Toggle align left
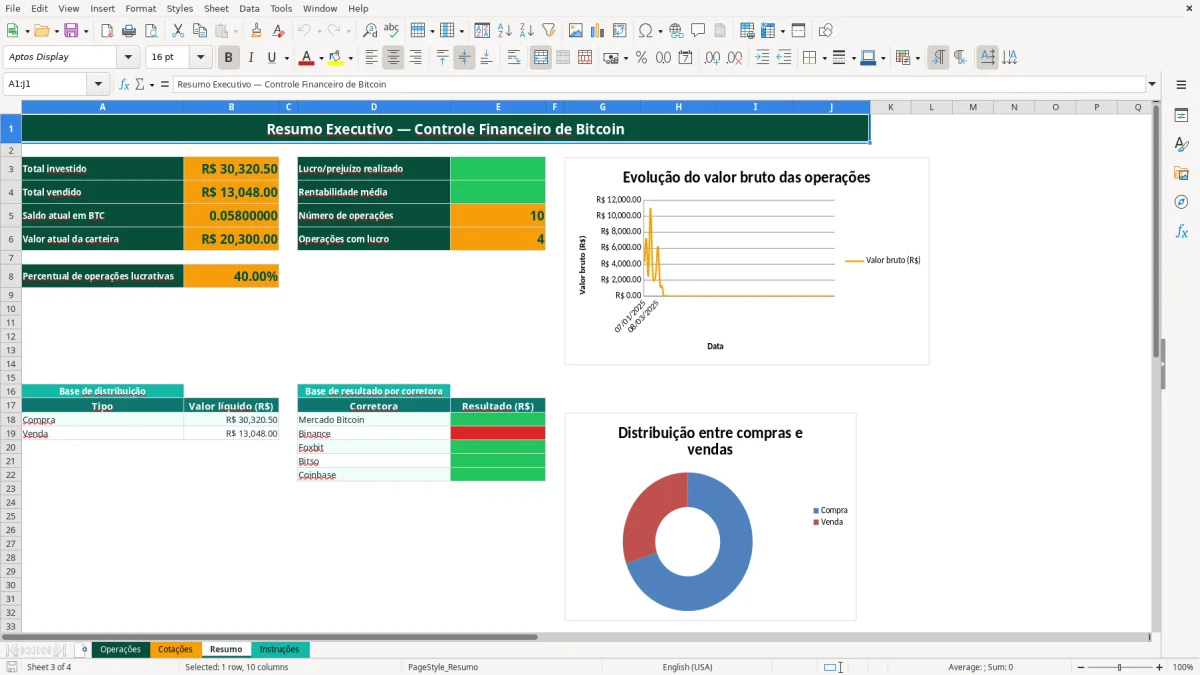This screenshot has width=1200, height=675. coord(371,58)
